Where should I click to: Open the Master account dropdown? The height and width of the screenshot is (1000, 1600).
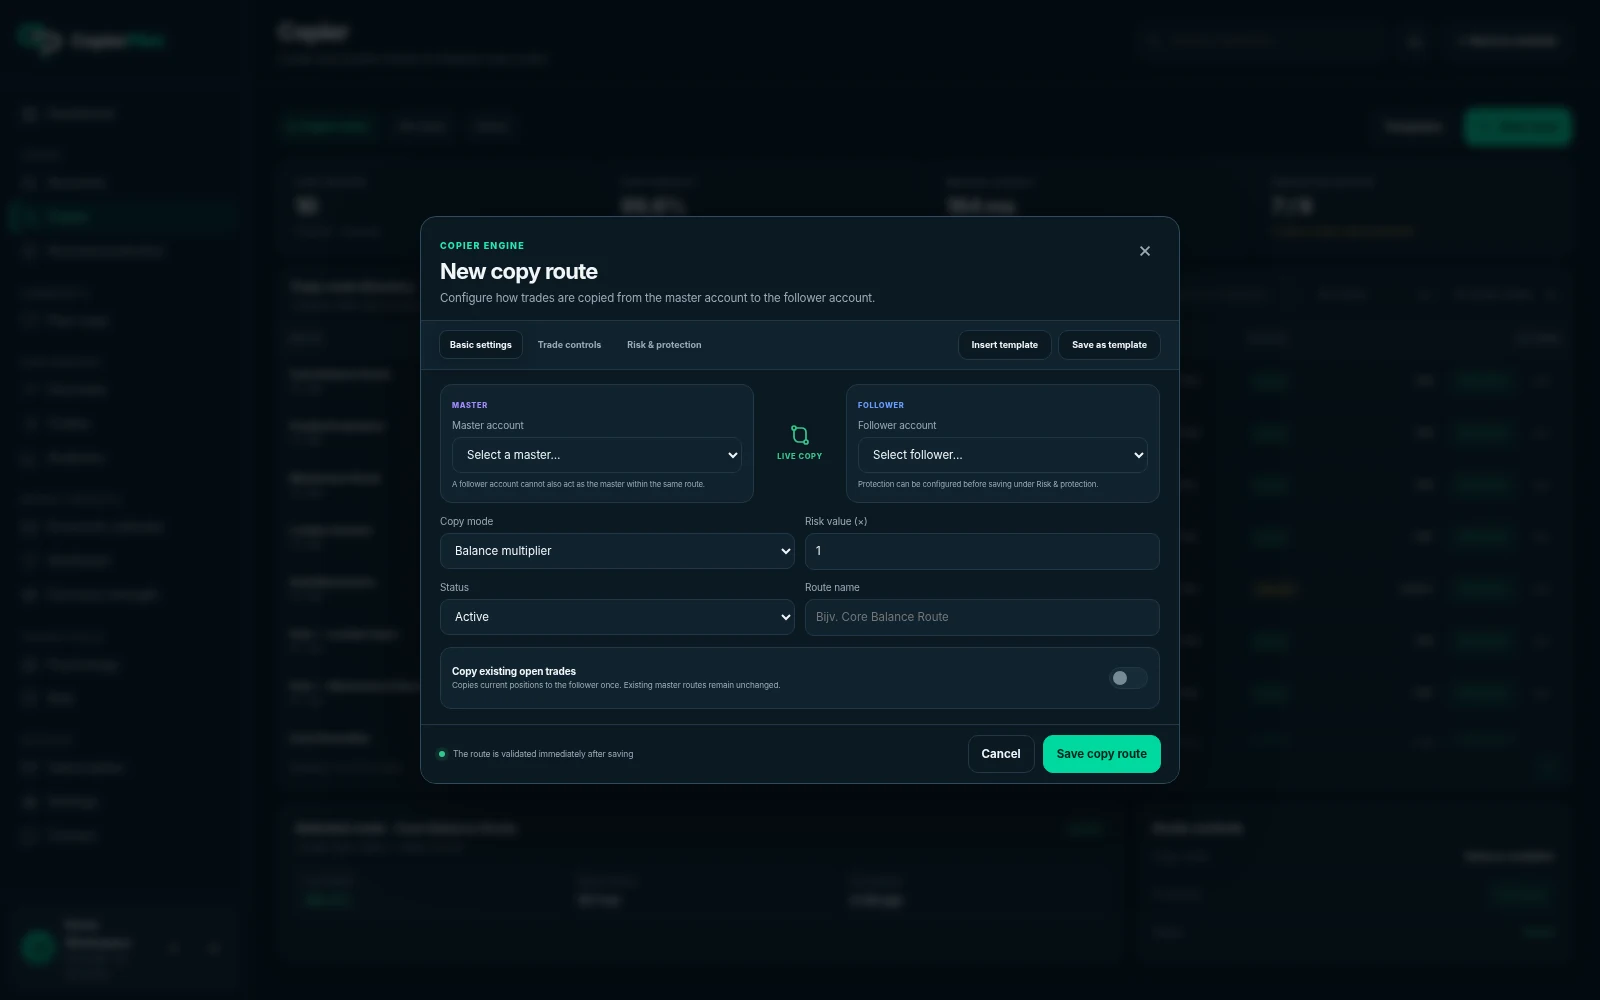pos(597,455)
